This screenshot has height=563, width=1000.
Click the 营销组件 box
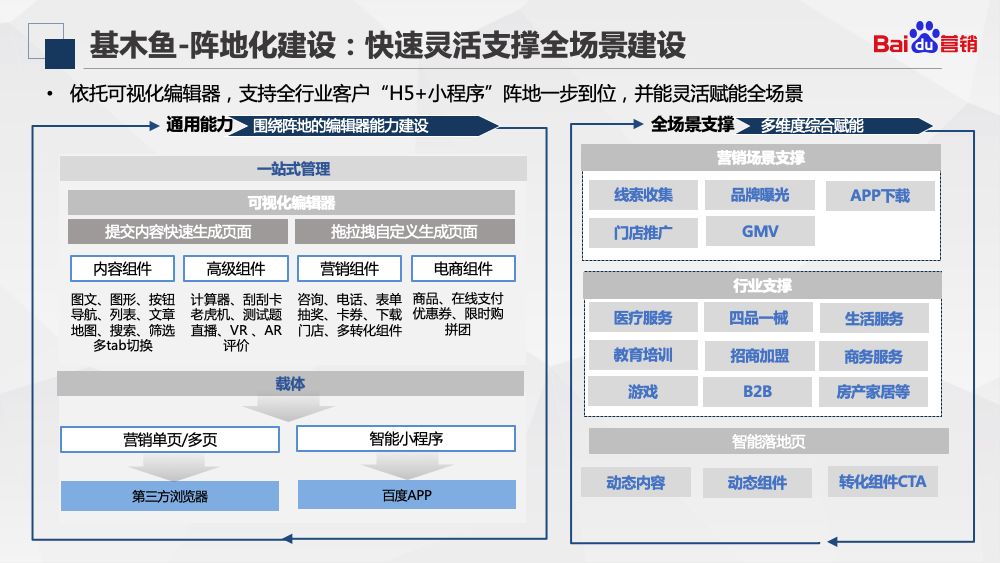coord(349,269)
